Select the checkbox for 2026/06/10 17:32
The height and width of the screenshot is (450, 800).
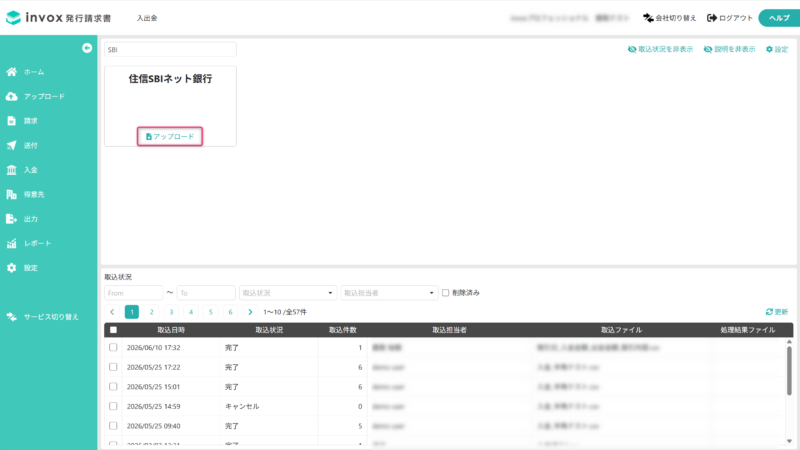click(x=113, y=347)
